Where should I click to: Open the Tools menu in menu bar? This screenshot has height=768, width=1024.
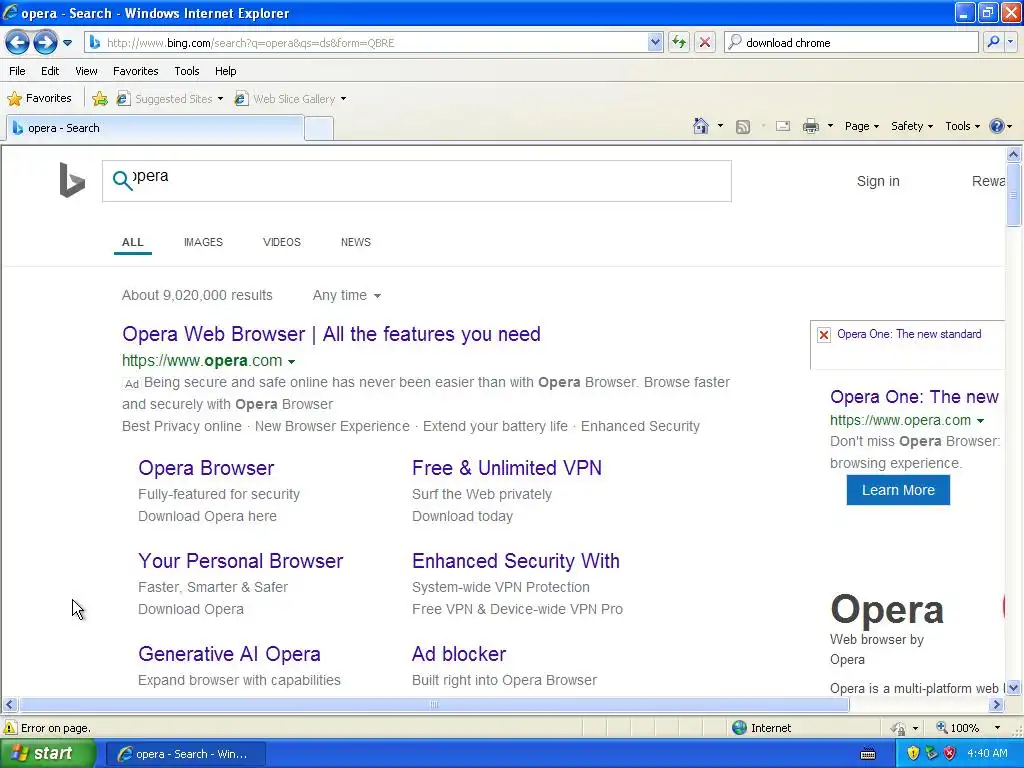click(x=187, y=71)
